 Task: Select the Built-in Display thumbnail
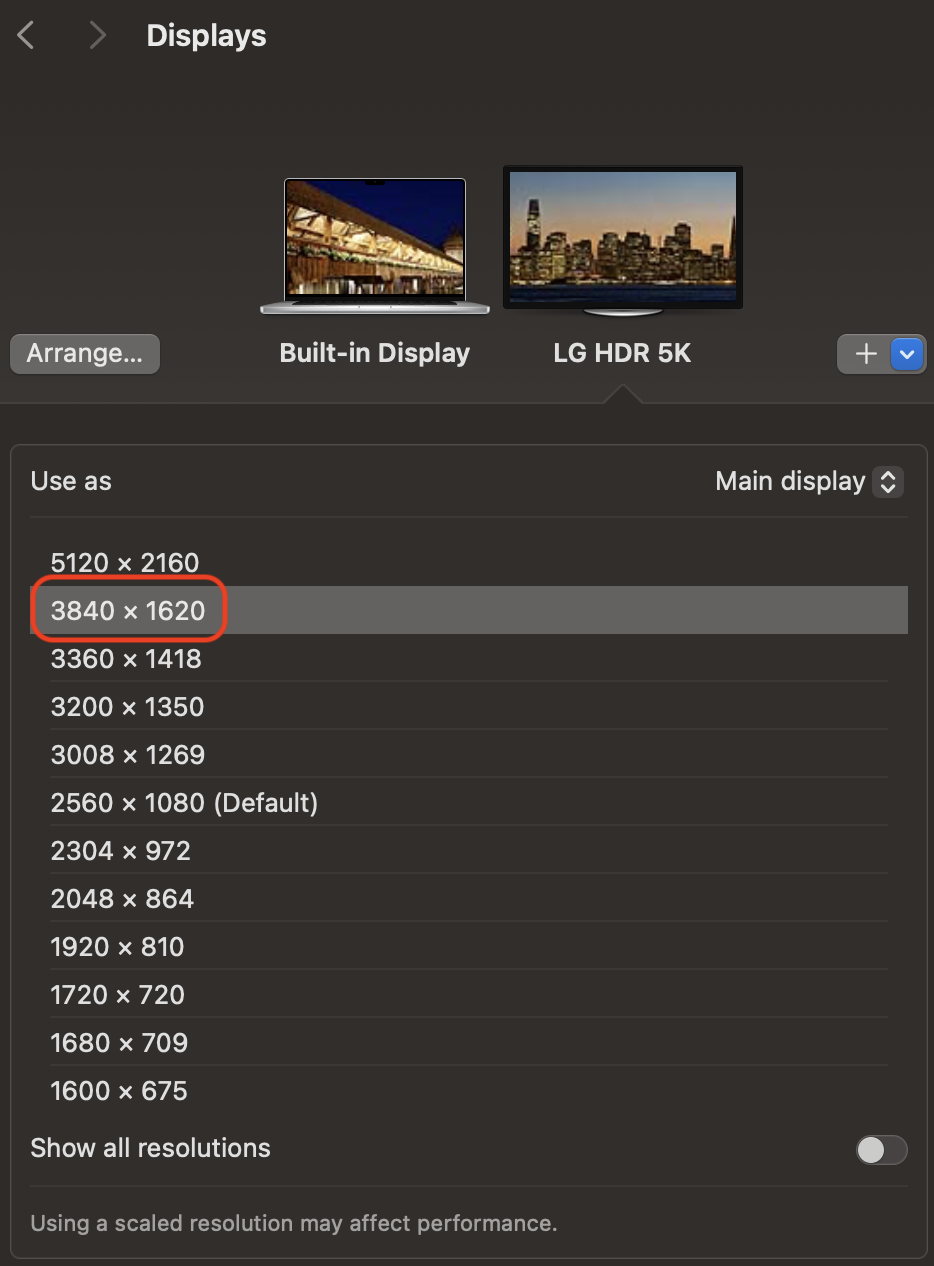pos(375,246)
